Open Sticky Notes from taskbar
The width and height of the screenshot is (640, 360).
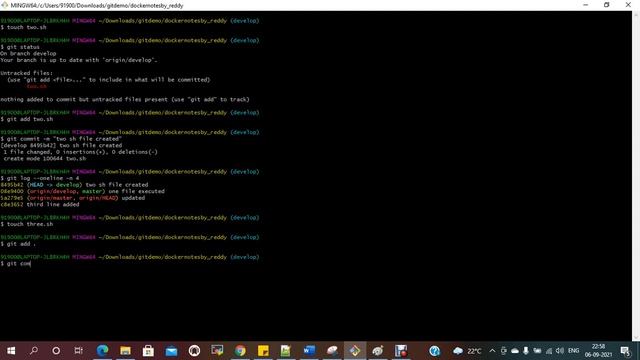[x=263, y=351]
